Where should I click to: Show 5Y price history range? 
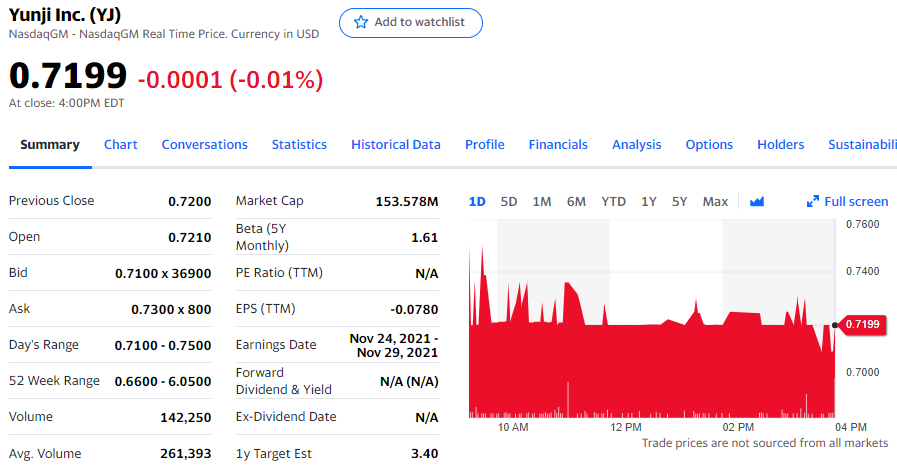680,201
